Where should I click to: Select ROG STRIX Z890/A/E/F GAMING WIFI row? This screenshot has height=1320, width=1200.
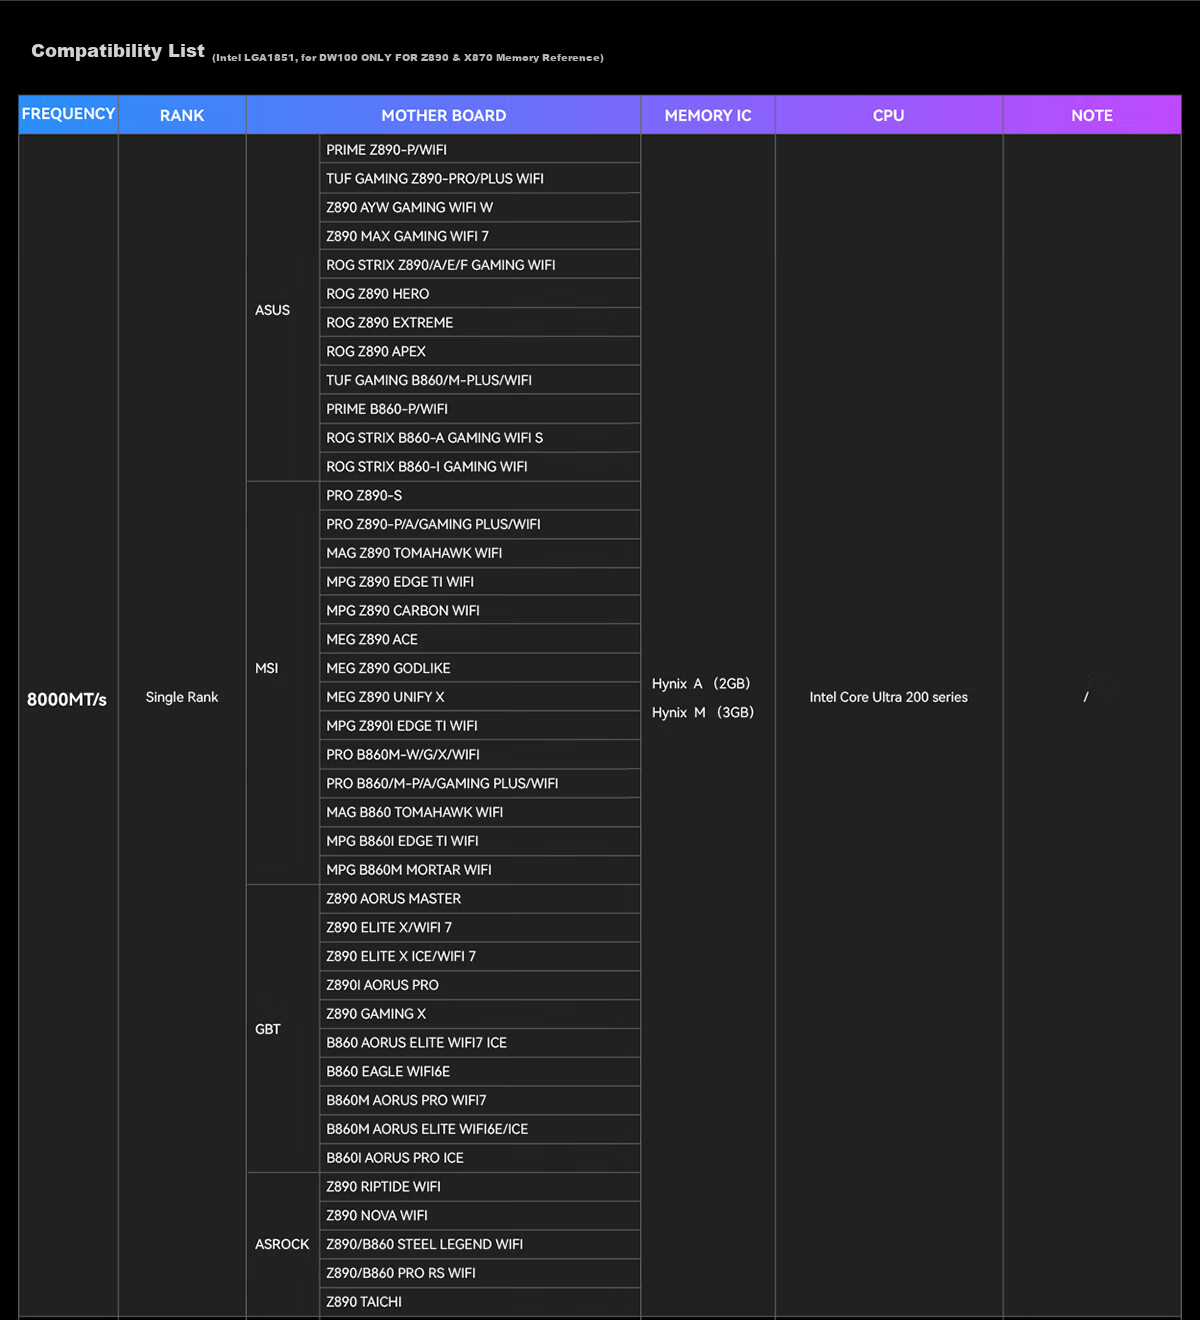coord(480,265)
